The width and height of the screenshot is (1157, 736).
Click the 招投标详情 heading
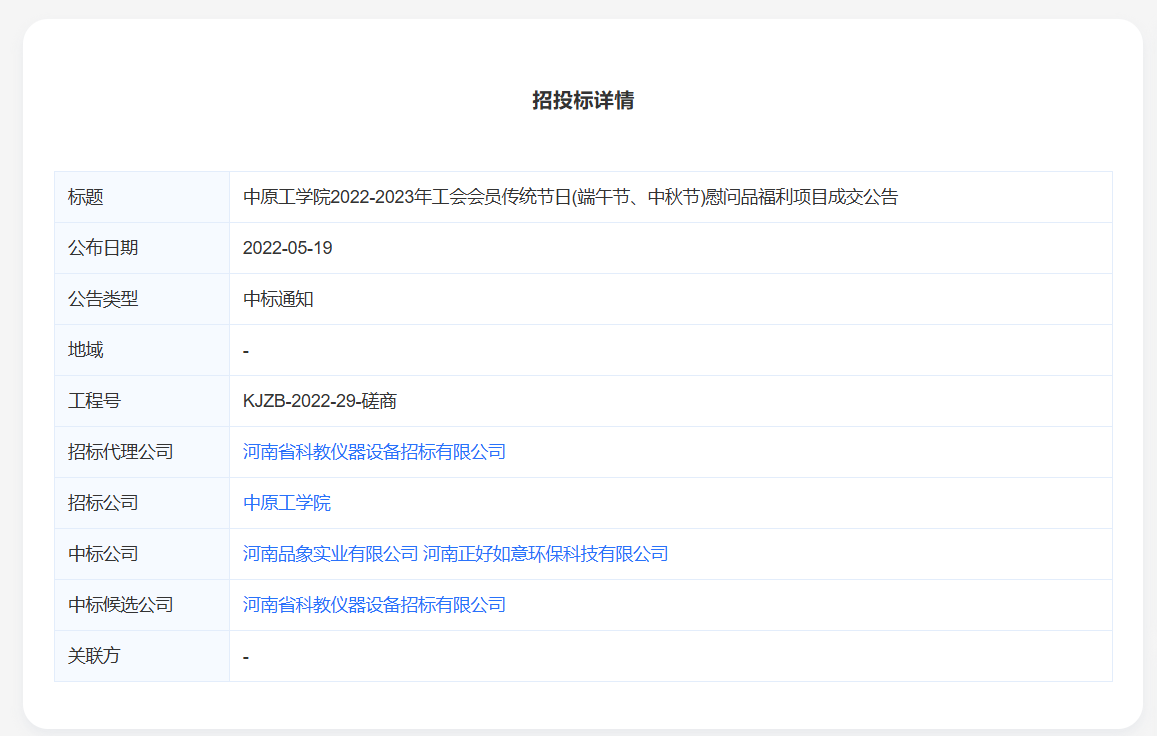pyautogui.click(x=582, y=101)
